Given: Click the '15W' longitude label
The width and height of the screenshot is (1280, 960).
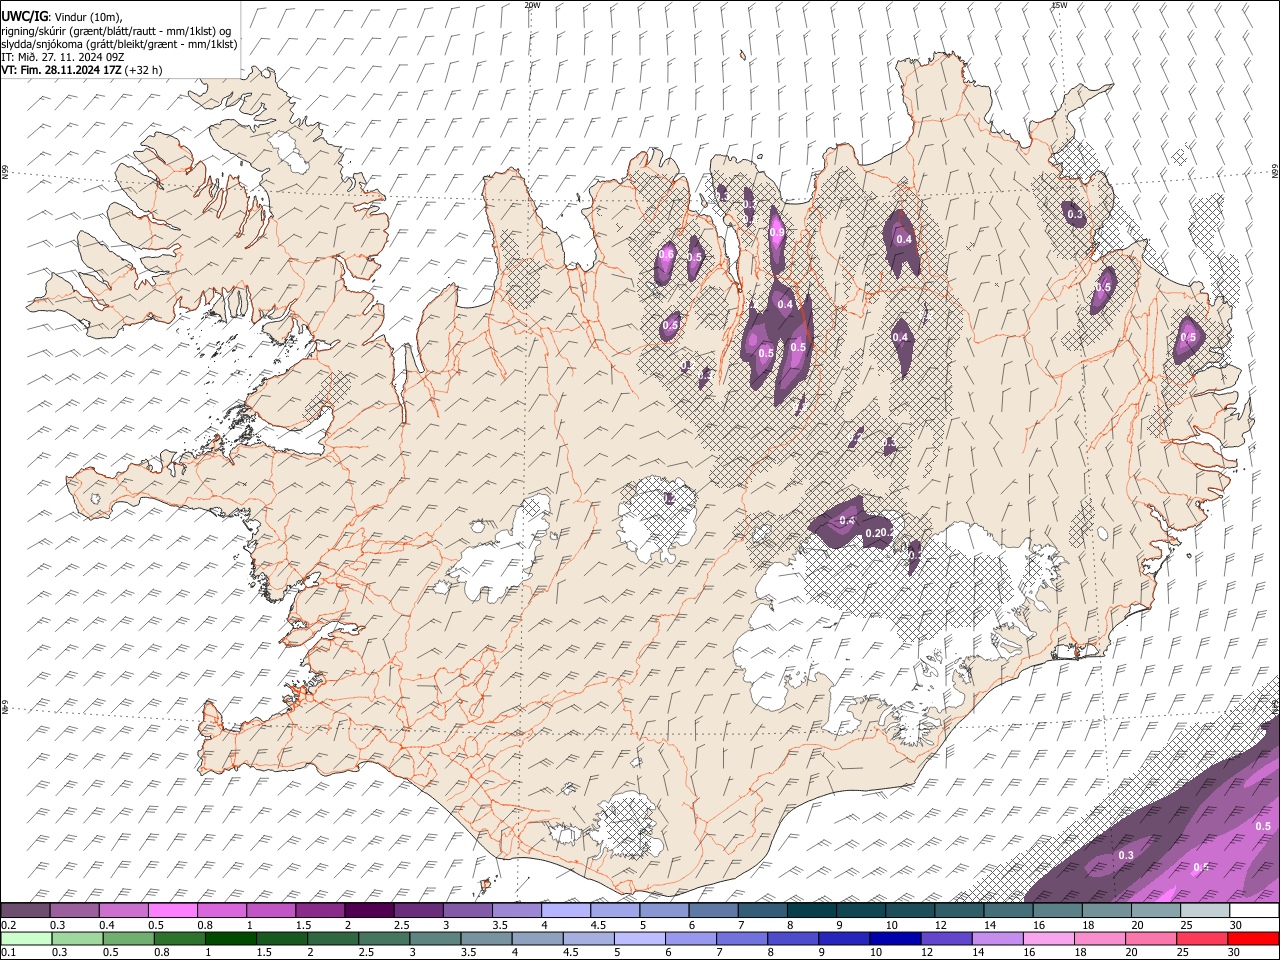Looking at the screenshot, I should pos(1060,5).
